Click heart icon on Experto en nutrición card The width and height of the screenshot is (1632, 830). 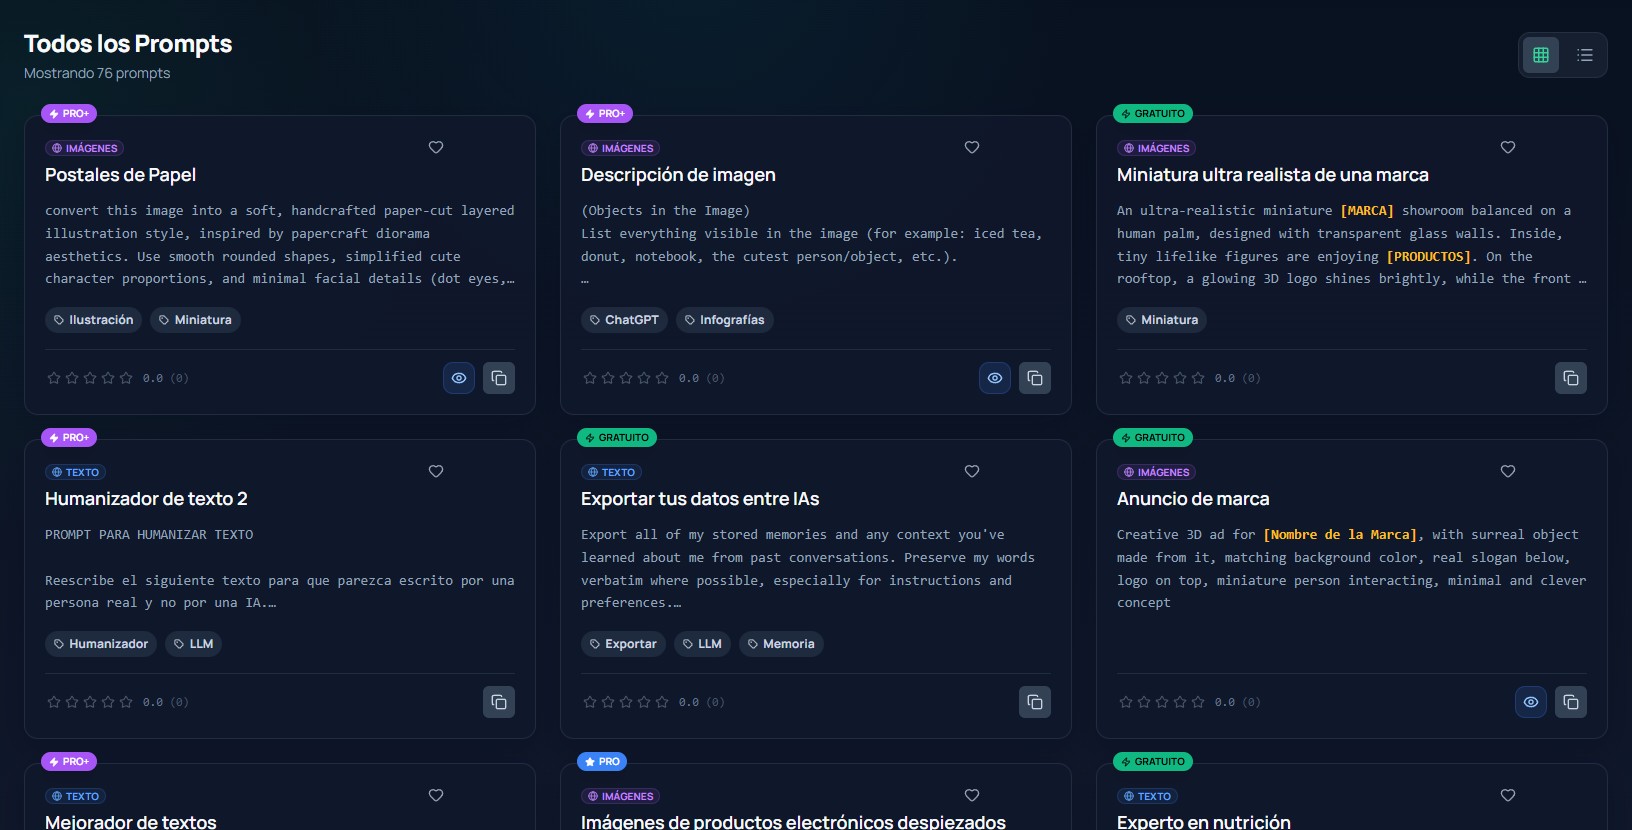[1508, 795]
